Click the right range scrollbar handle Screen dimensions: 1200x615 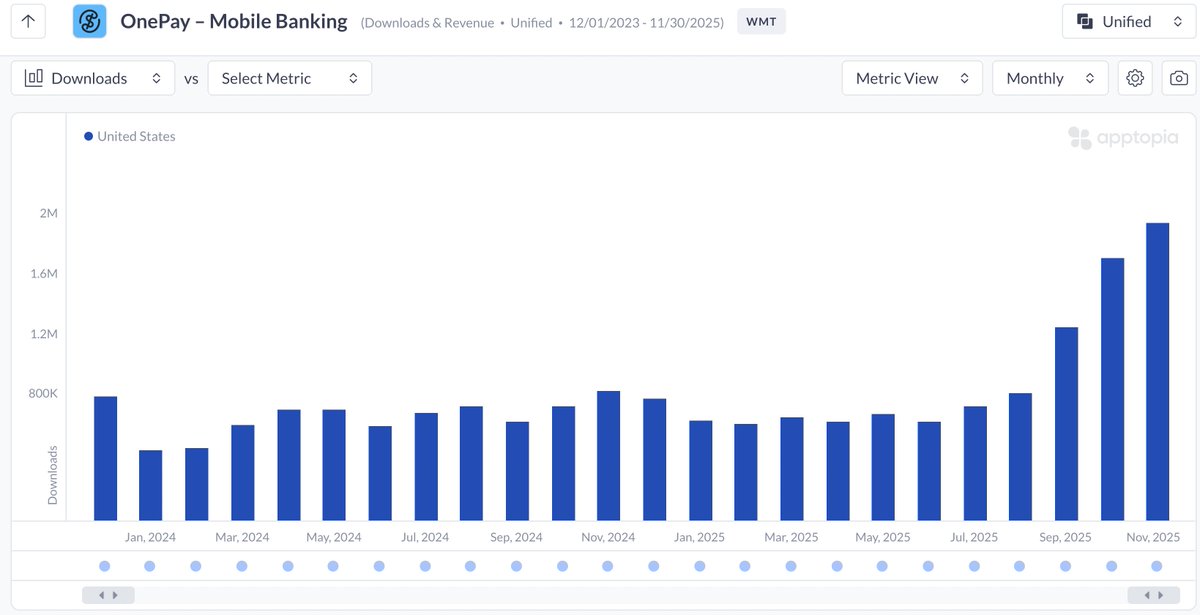1153,595
